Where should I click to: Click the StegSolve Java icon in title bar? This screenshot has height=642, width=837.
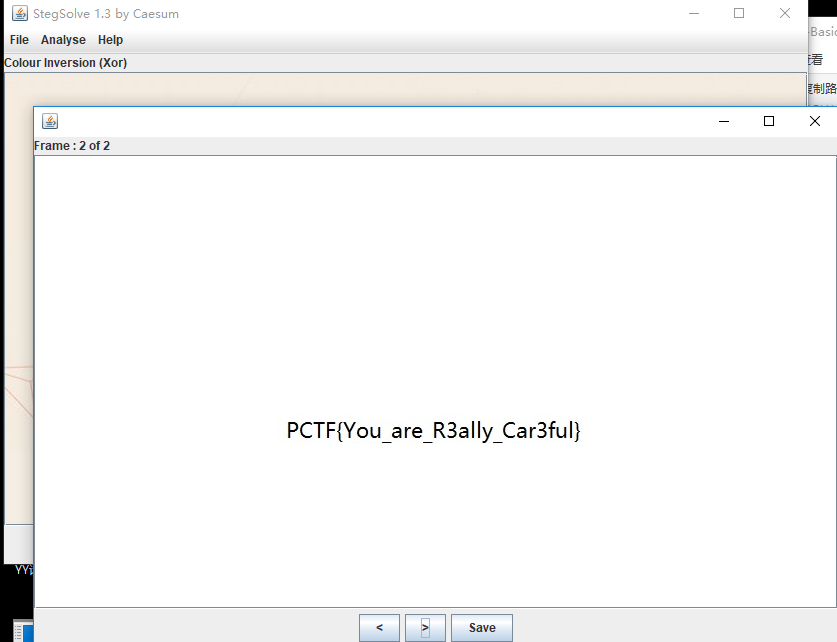click(x=19, y=14)
